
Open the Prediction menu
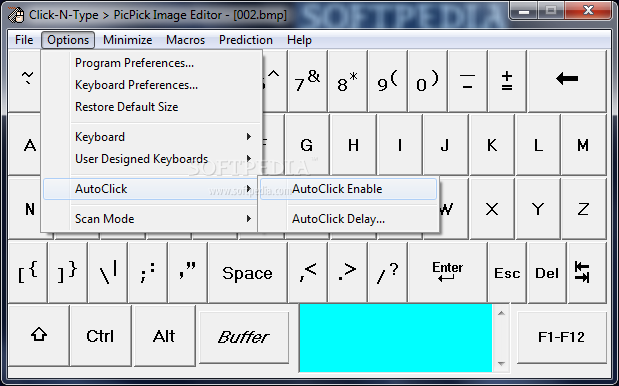[246, 40]
